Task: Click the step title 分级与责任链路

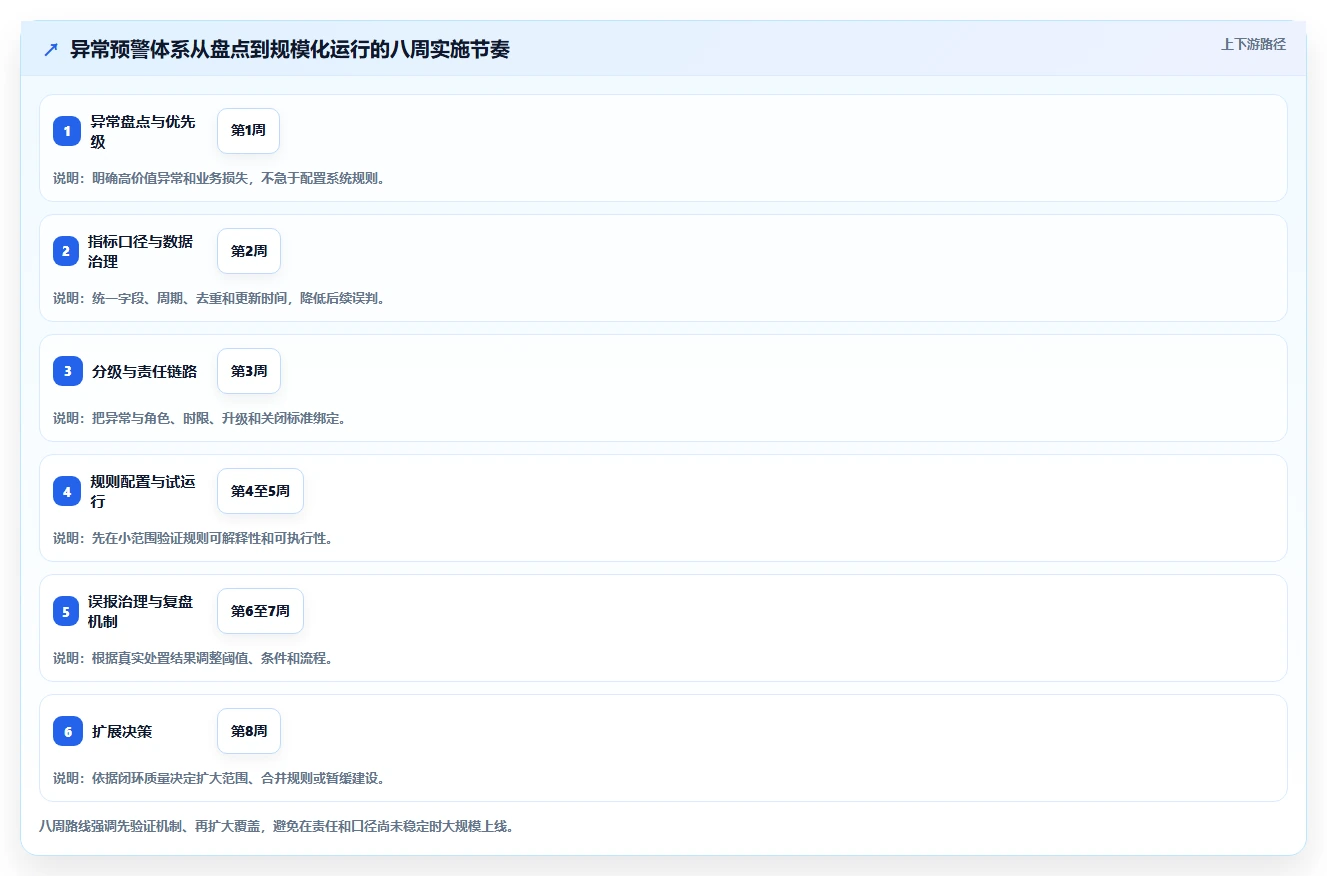Action: coord(144,371)
